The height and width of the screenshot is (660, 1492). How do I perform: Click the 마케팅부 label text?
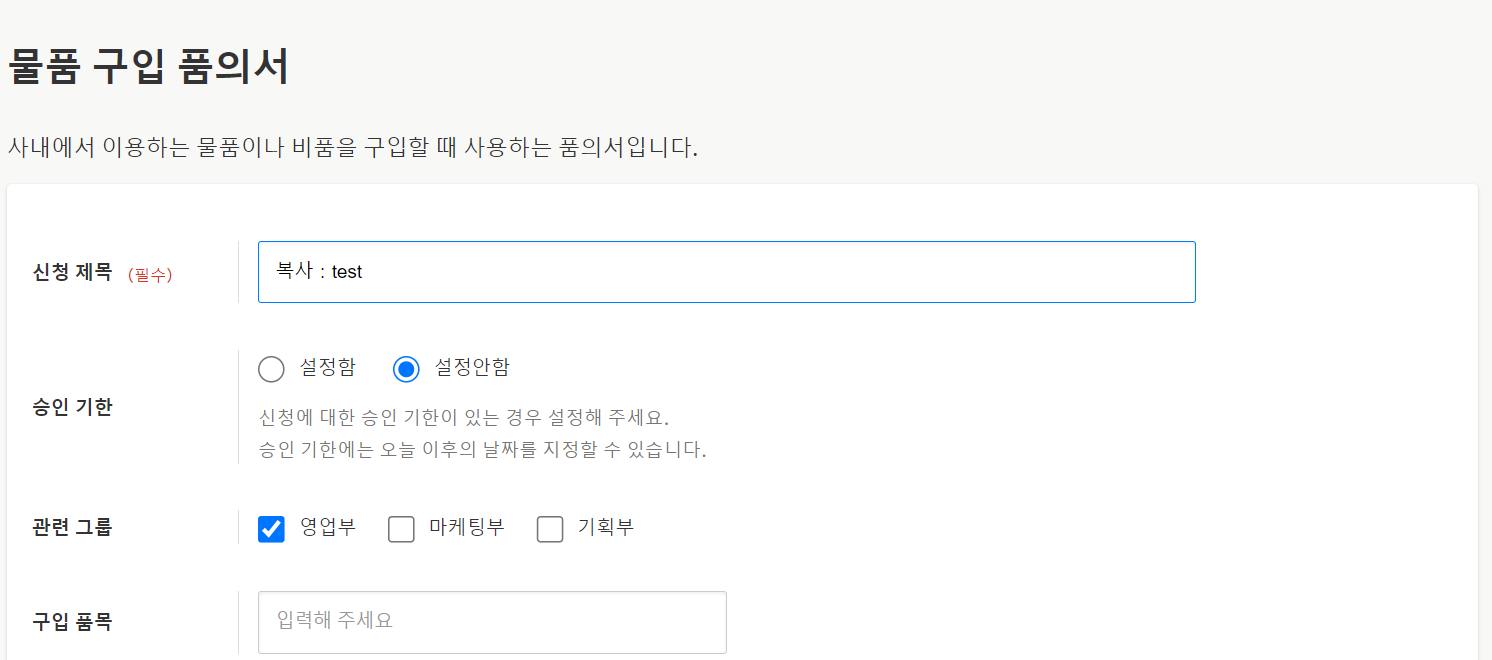(x=466, y=527)
